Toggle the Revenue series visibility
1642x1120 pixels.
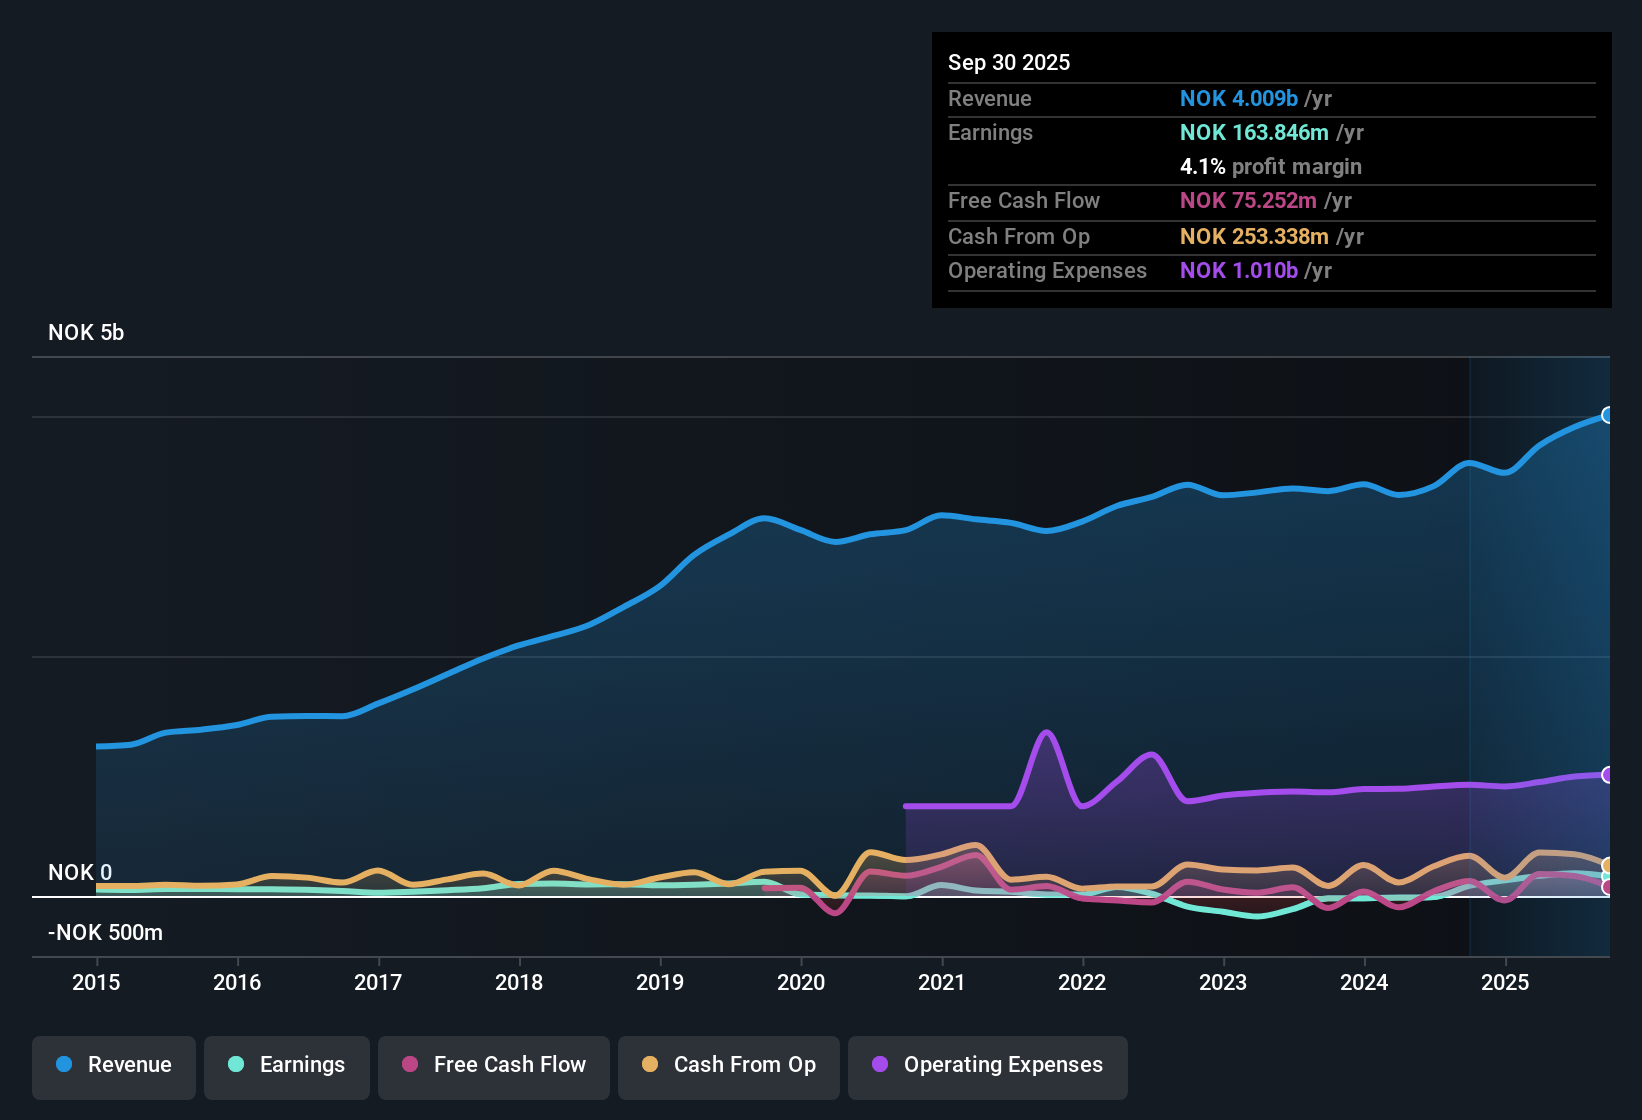[x=113, y=1065]
